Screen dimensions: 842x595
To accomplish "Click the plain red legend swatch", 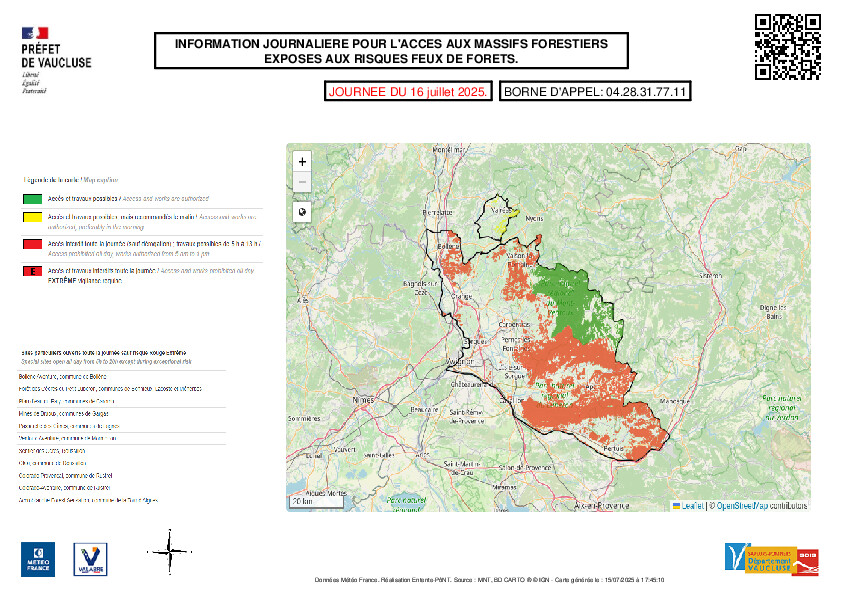I will [33, 244].
